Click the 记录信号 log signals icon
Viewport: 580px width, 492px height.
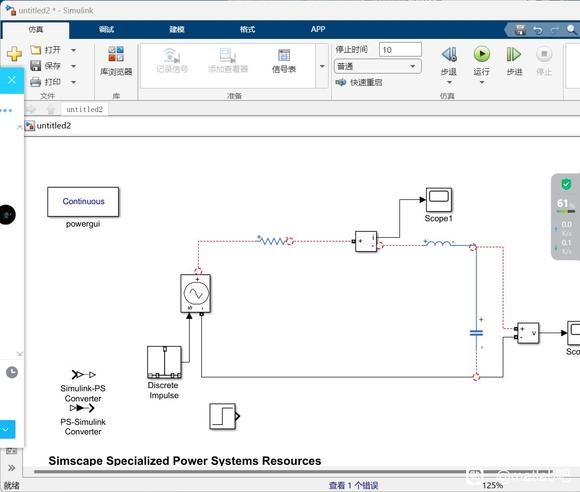pos(172,60)
